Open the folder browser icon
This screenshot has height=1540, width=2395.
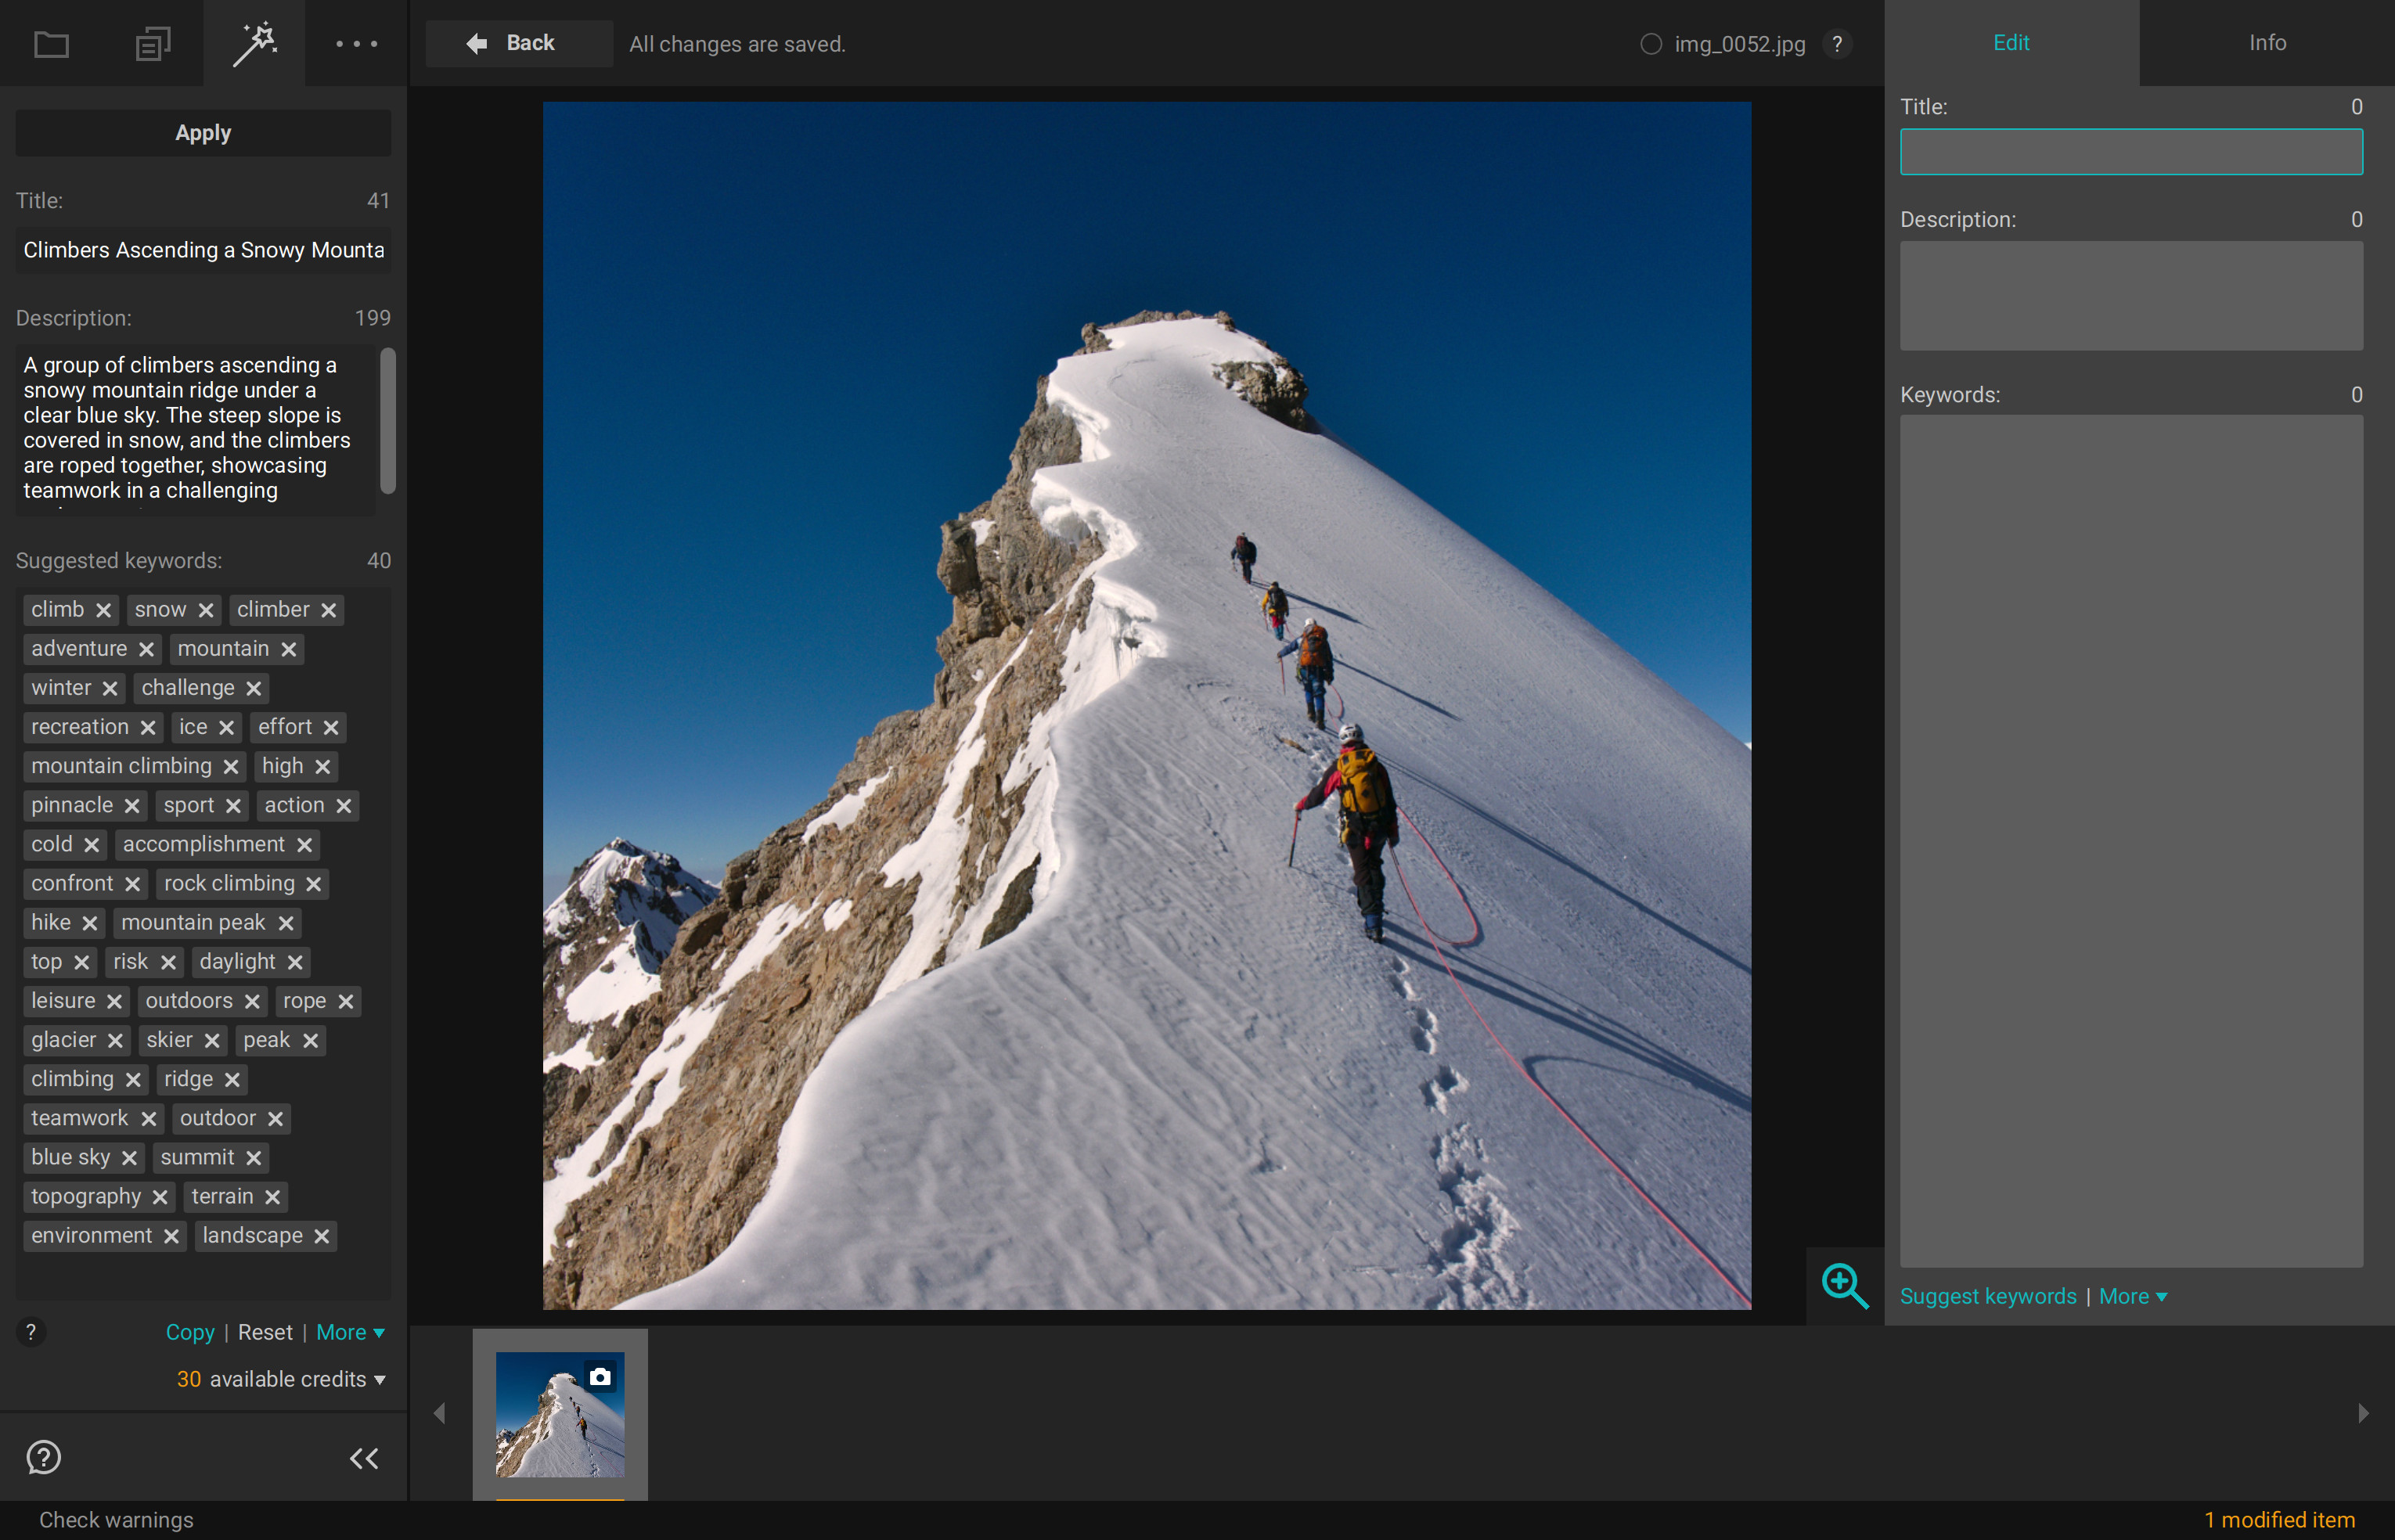click(51, 44)
